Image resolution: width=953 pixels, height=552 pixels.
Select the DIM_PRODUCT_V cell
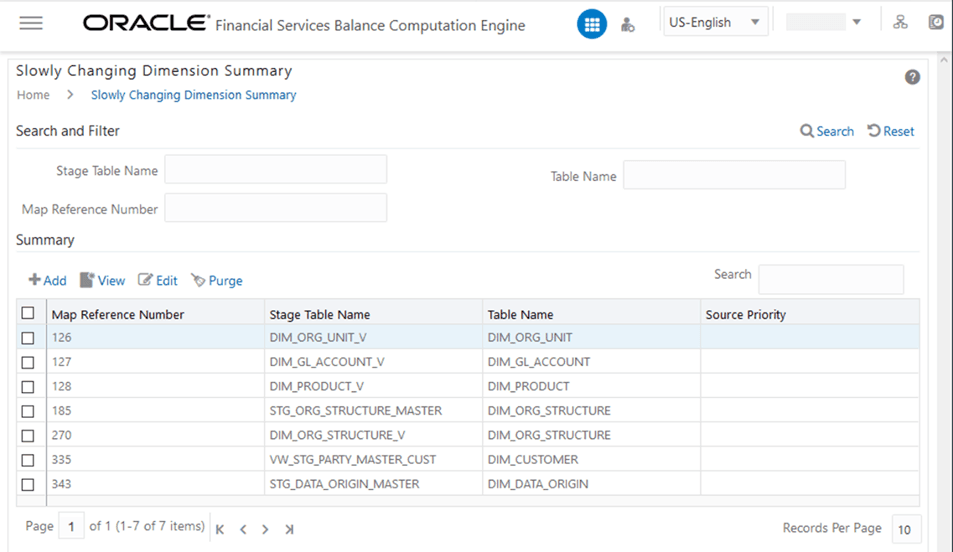tap(374, 386)
